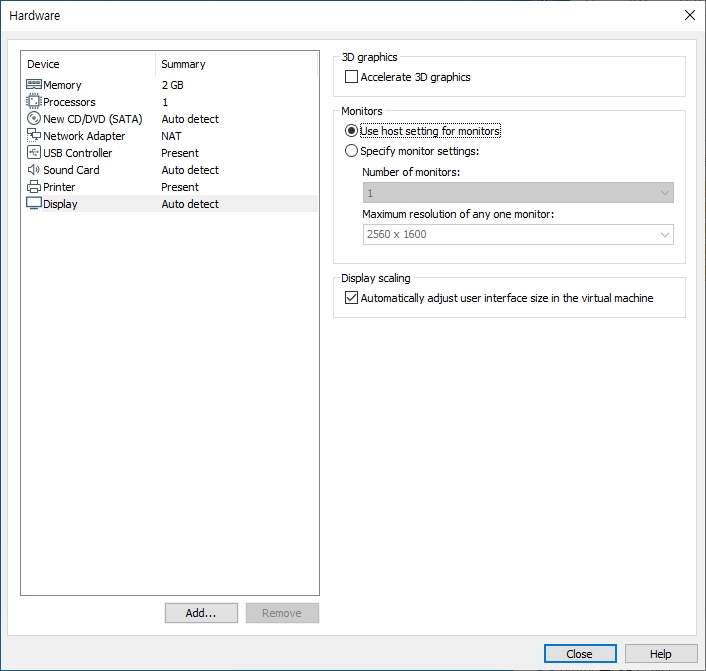Select the Processors row label

[69, 102]
